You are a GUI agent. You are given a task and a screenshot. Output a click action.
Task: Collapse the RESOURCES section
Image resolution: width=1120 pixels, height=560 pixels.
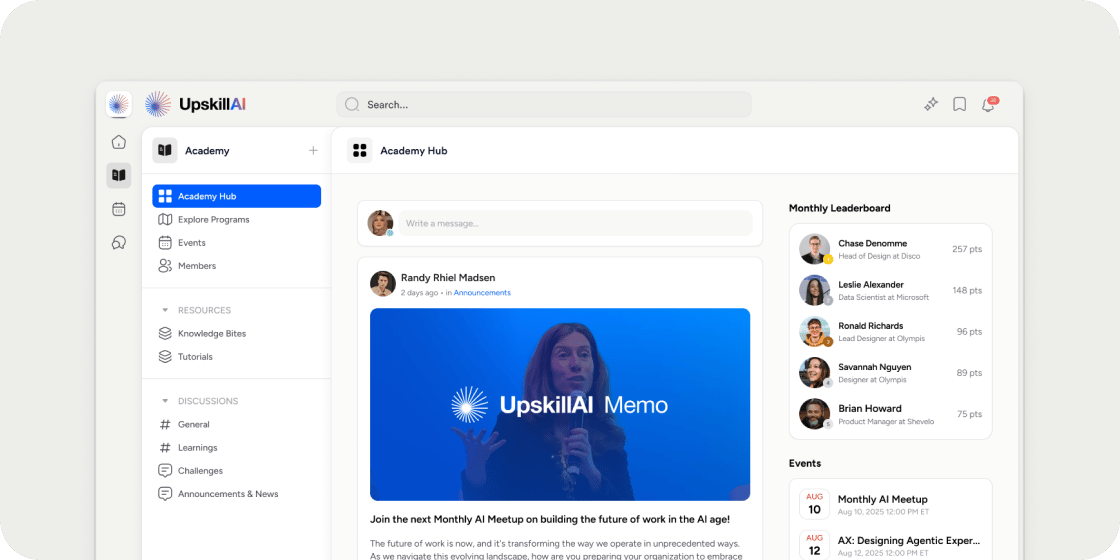coord(165,310)
